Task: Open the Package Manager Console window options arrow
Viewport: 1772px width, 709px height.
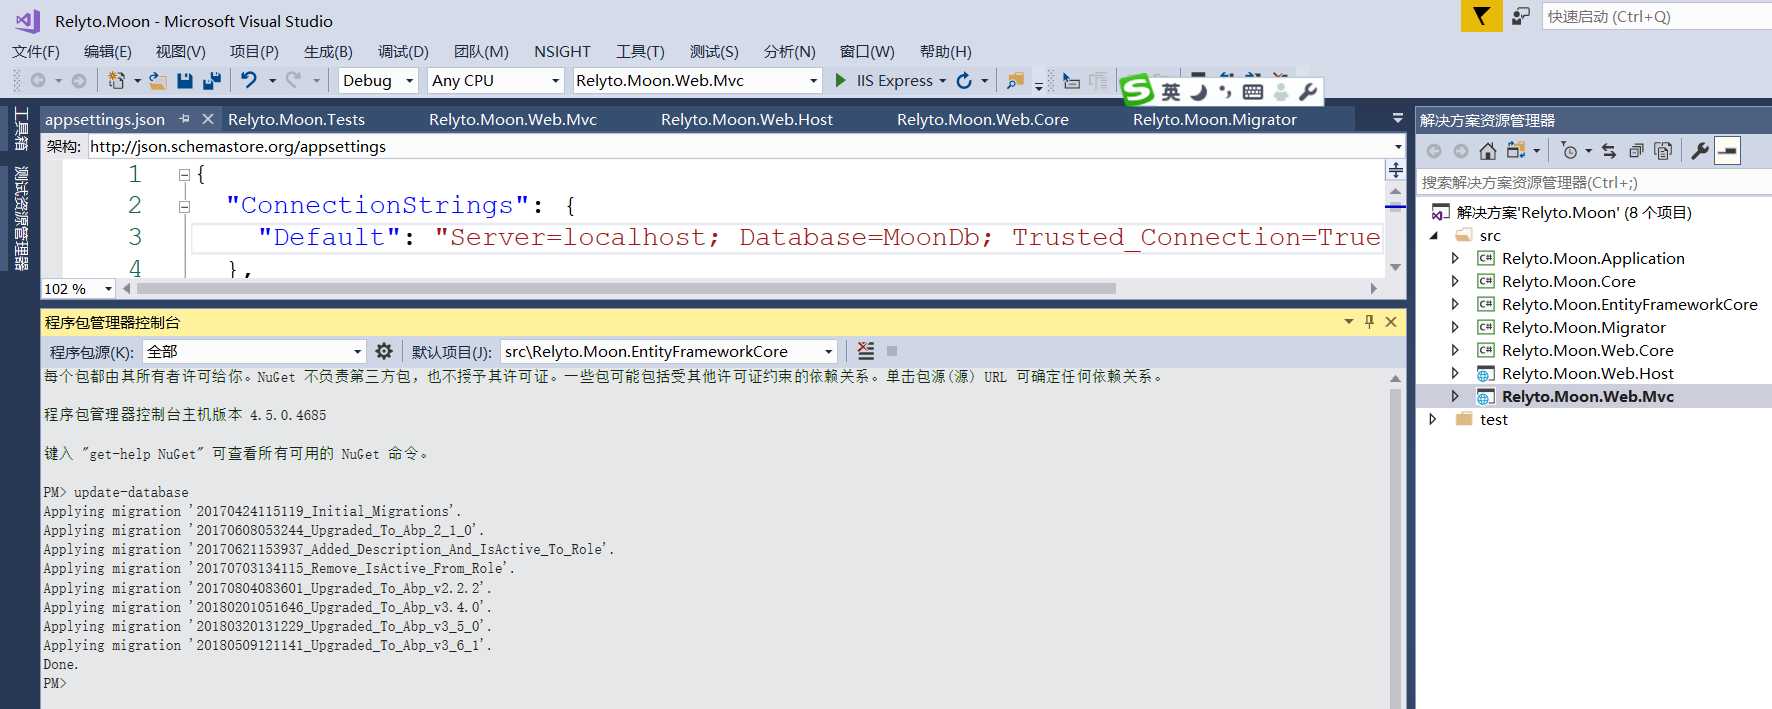Action: 1348,322
